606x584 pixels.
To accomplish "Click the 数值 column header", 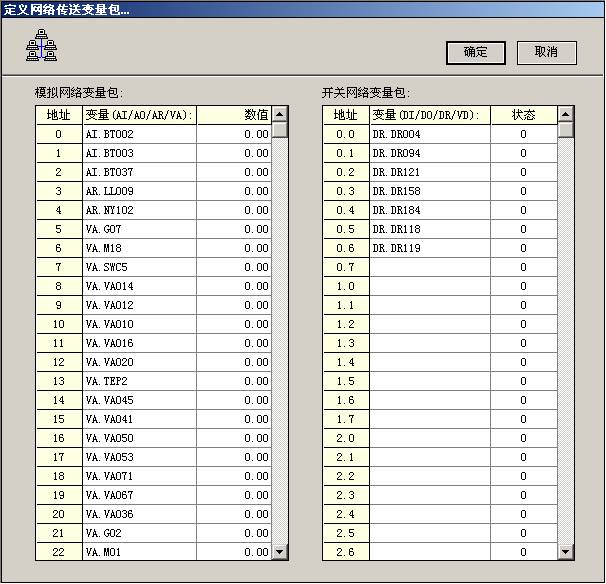I will point(233,115).
